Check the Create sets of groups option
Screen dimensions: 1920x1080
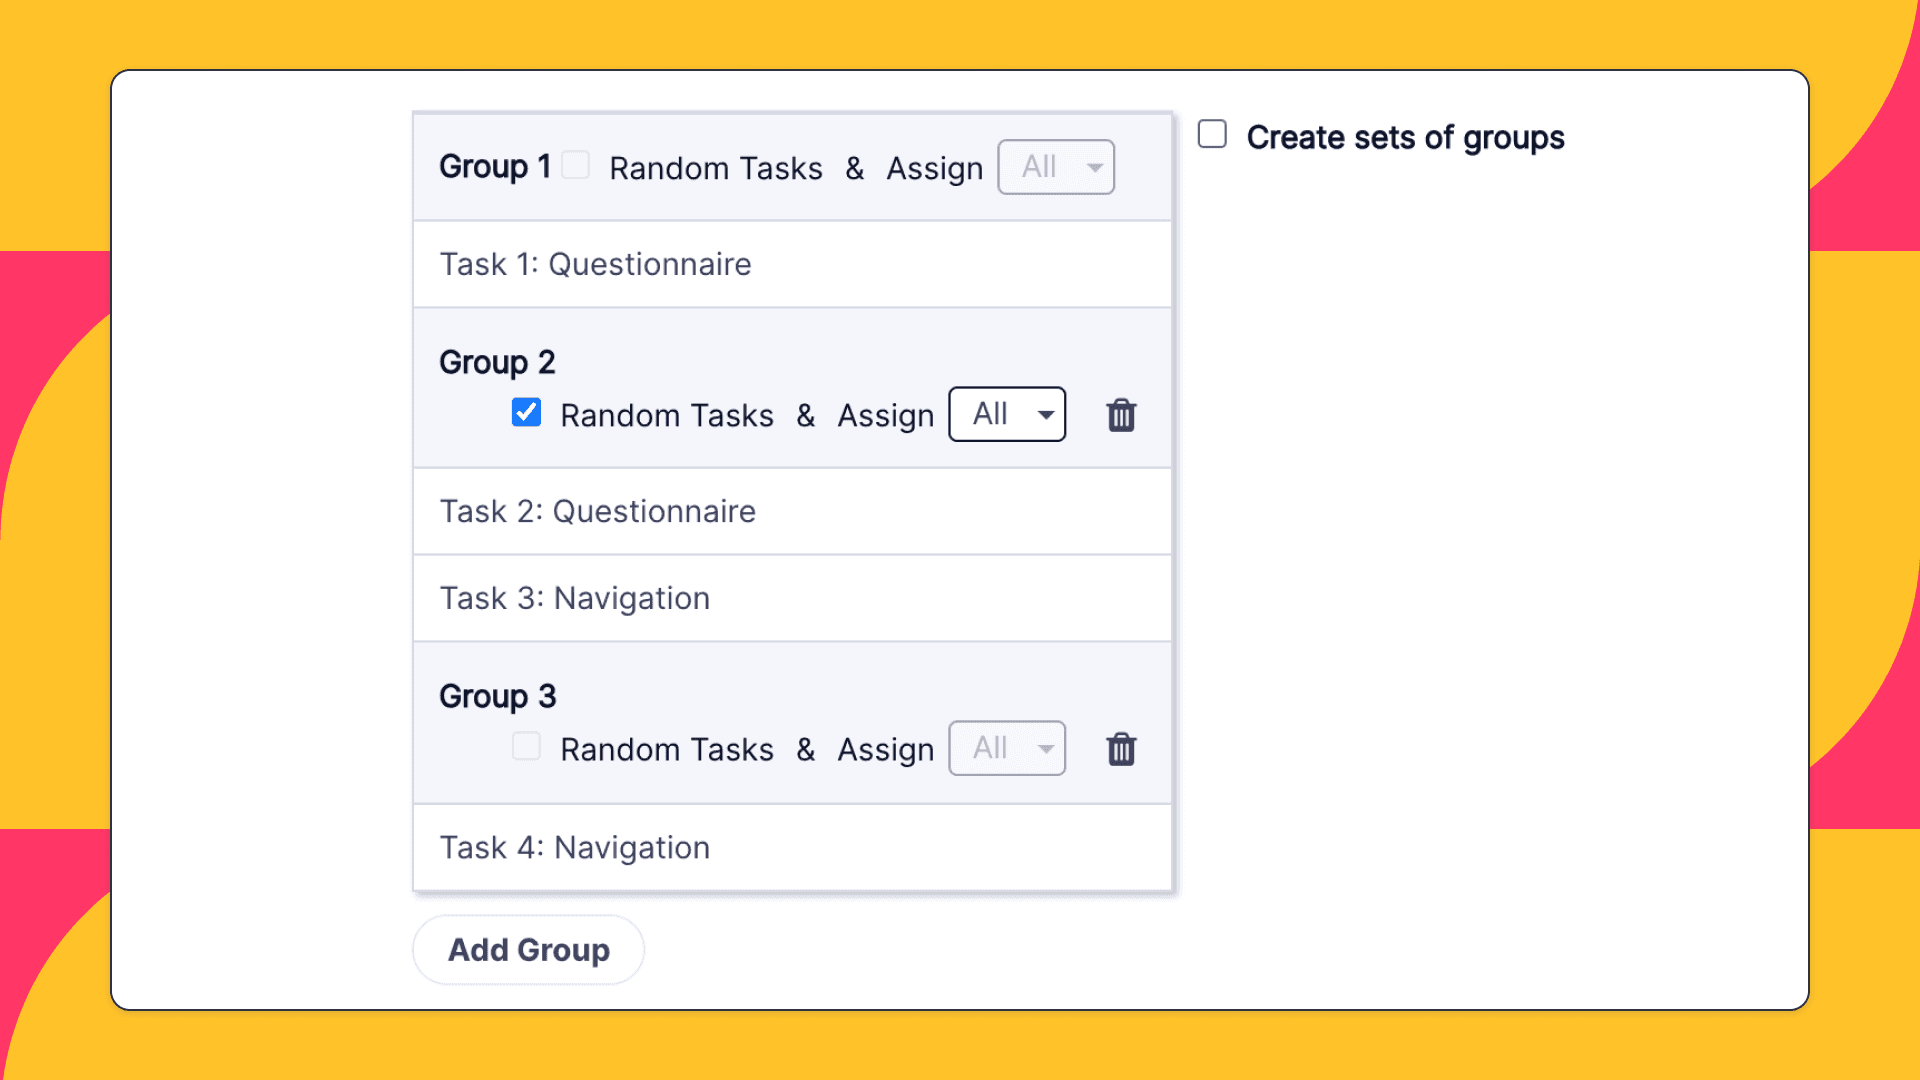[x=1211, y=133]
